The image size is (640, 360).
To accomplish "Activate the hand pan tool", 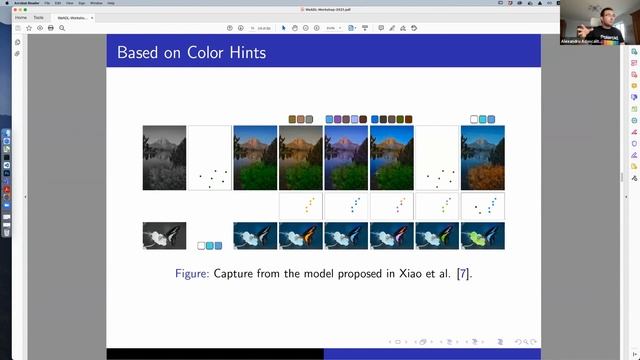I will pyautogui.click(x=295, y=28).
